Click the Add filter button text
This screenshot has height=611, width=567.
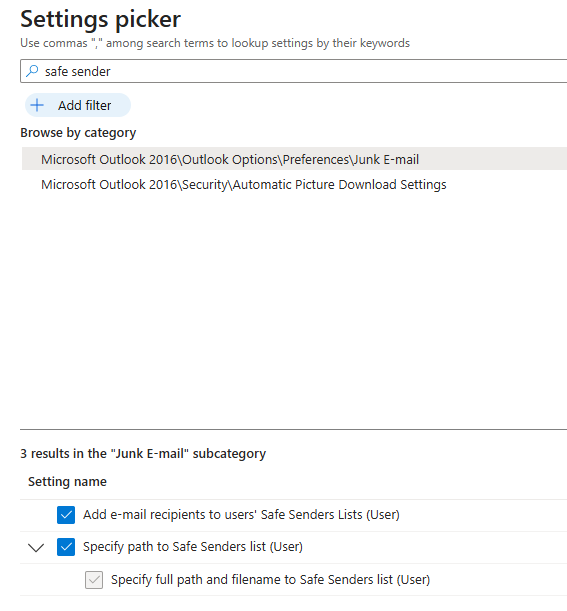point(85,105)
